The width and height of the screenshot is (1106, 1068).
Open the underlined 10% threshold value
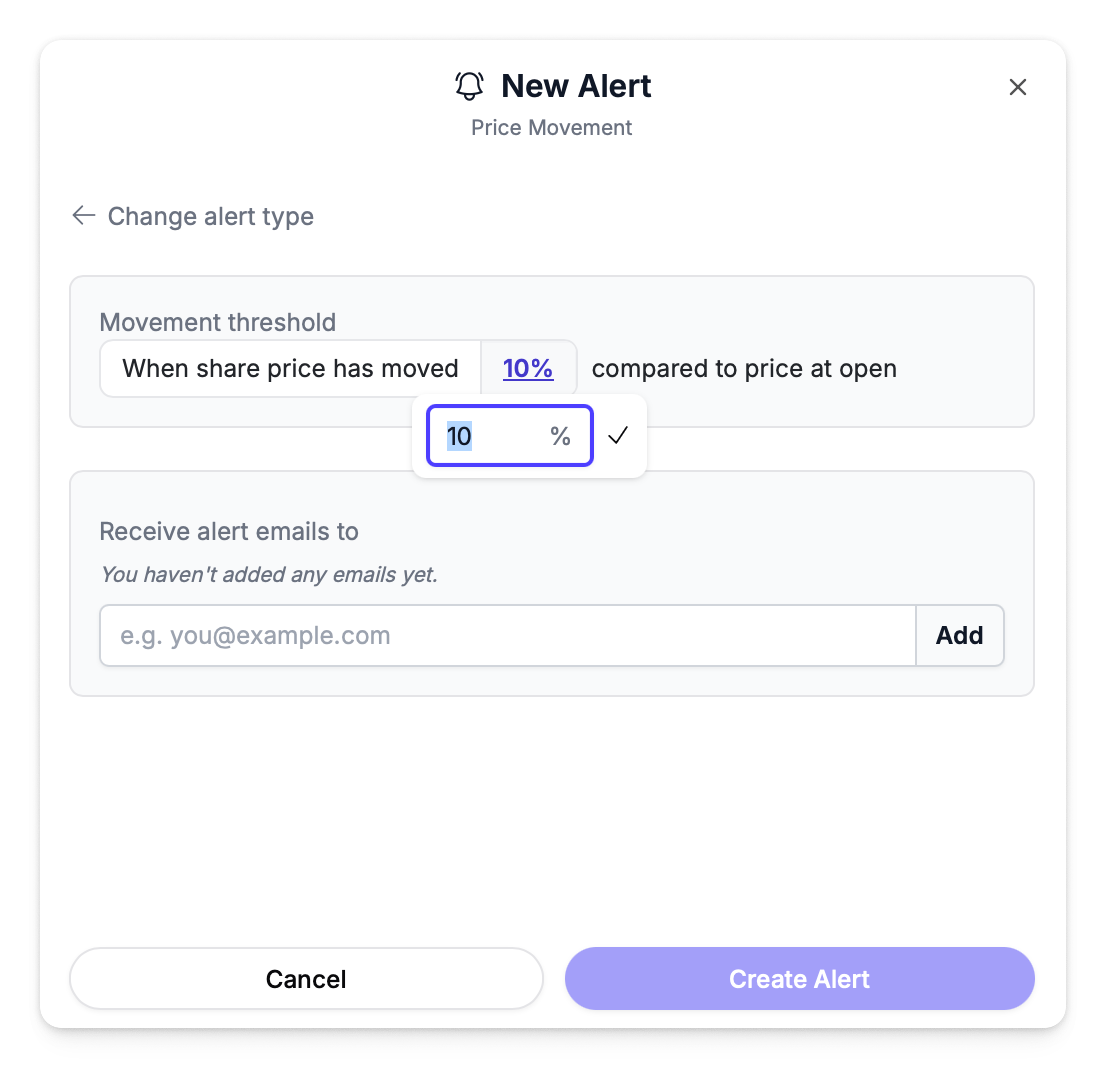[x=528, y=369]
